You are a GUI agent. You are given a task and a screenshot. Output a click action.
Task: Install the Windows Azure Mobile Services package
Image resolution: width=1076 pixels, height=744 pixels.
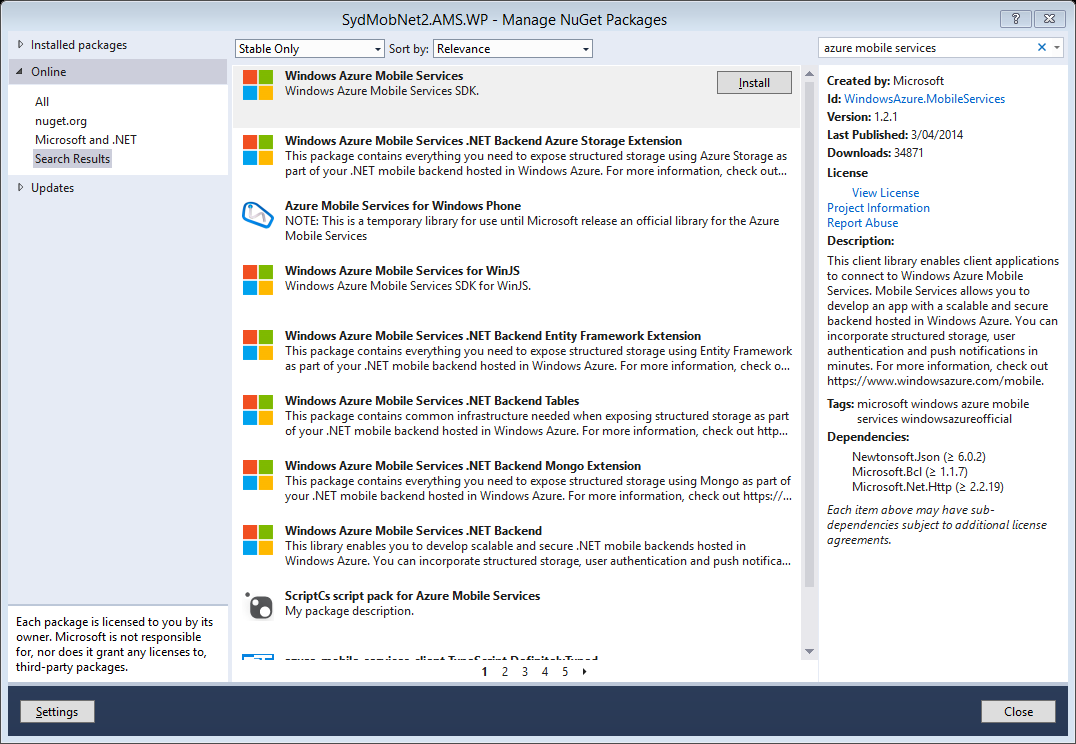(x=754, y=82)
